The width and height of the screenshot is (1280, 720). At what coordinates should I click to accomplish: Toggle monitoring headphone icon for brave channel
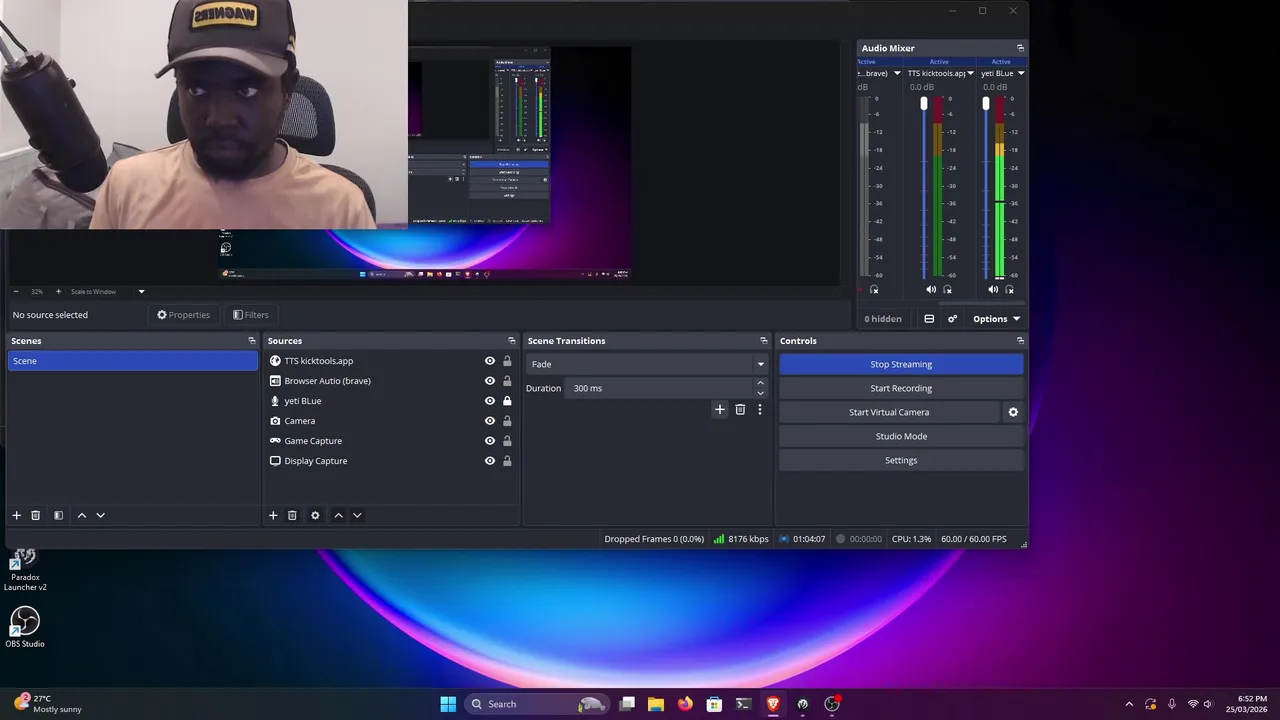click(x=874, y=290)
